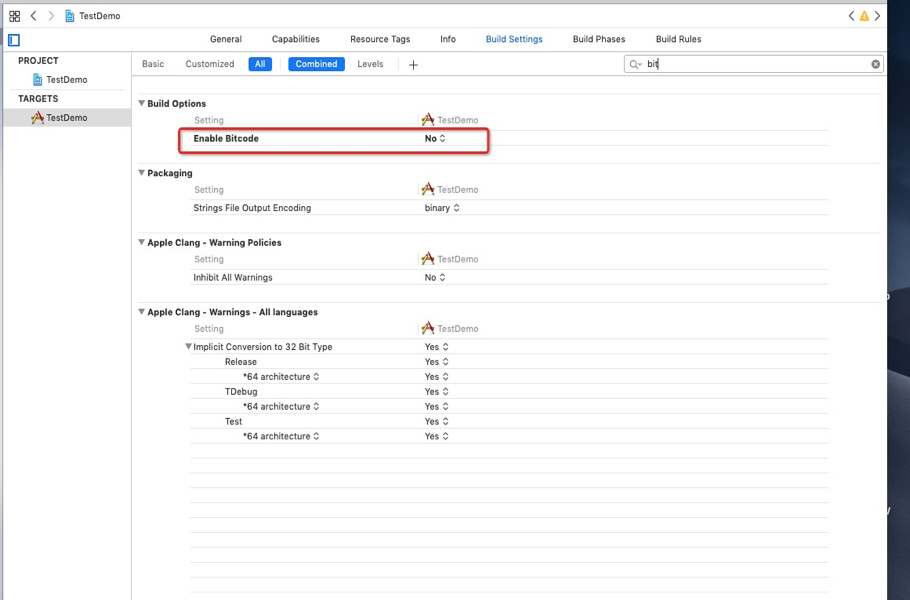Open the related items grid icon
The image size is (910, 600).
(15, 16)
